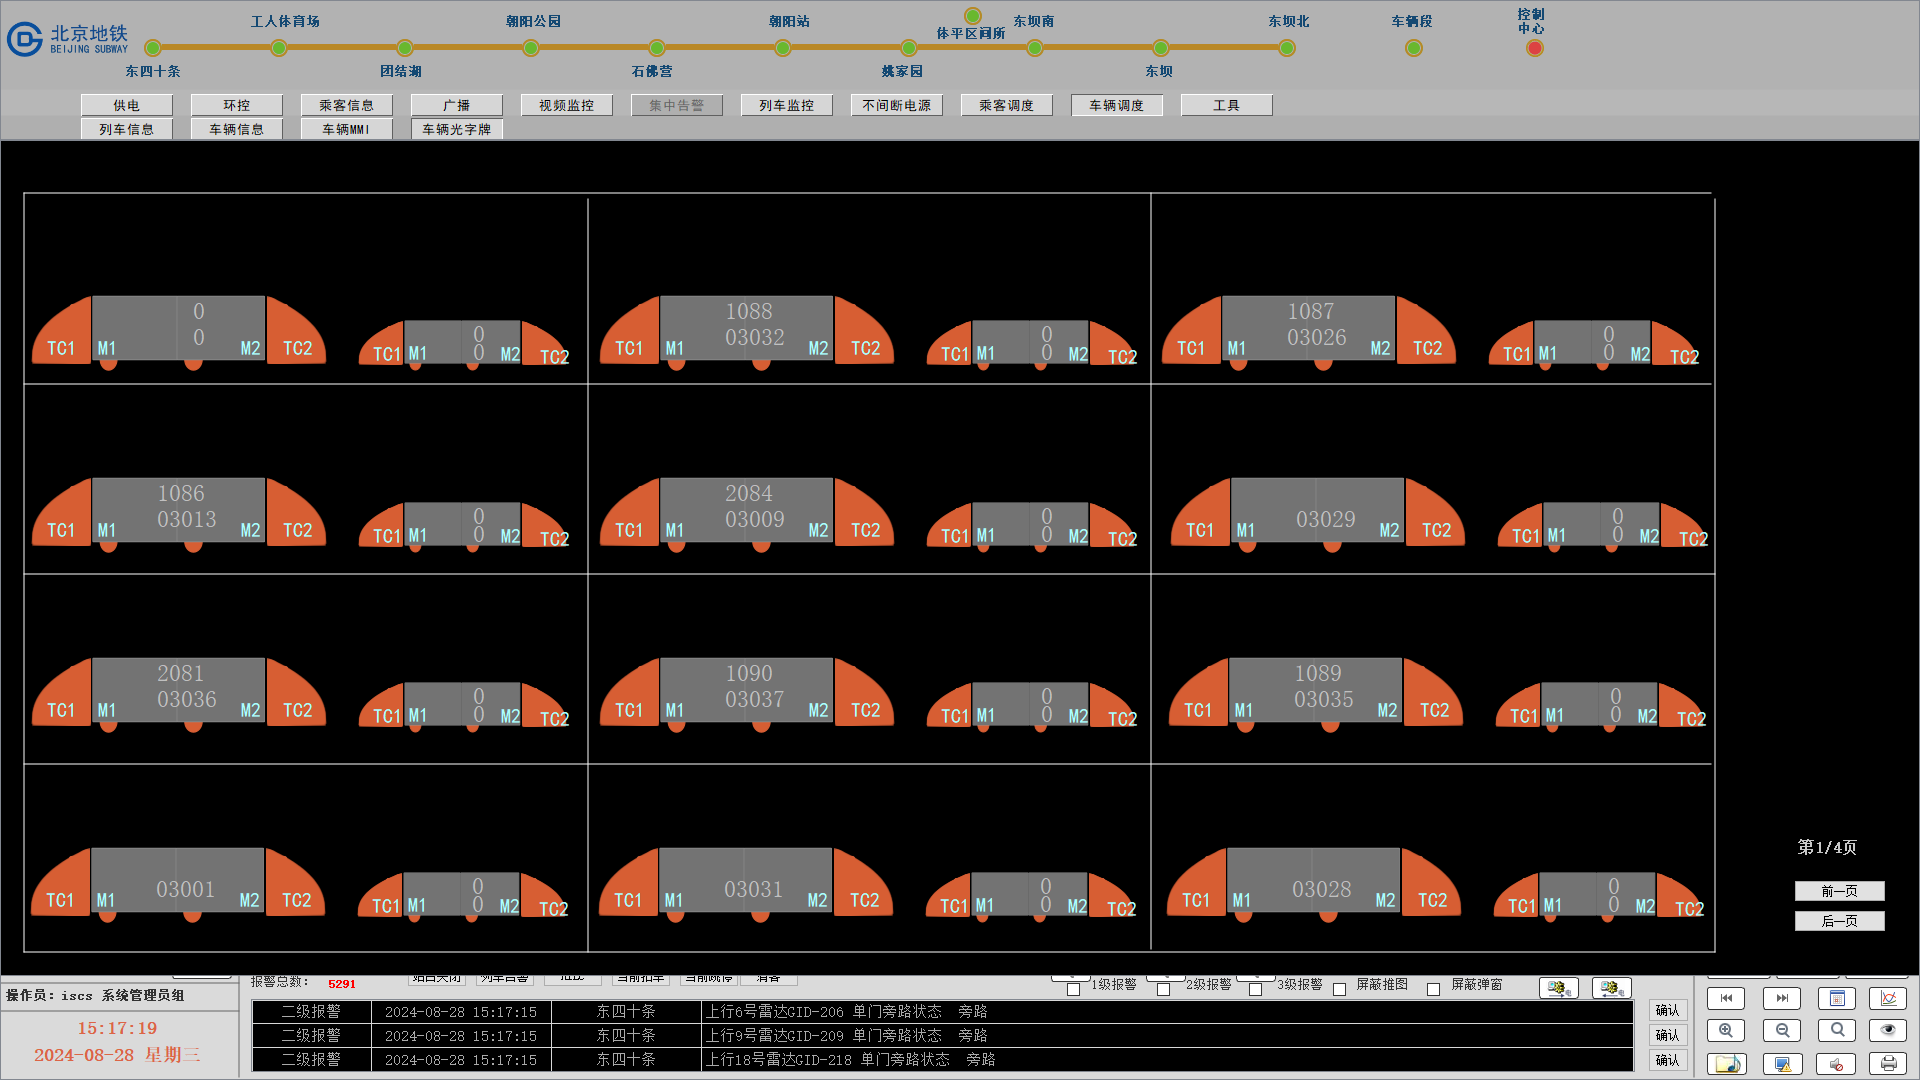Open the 车辆调度 menu

[x=1116, y=105]
